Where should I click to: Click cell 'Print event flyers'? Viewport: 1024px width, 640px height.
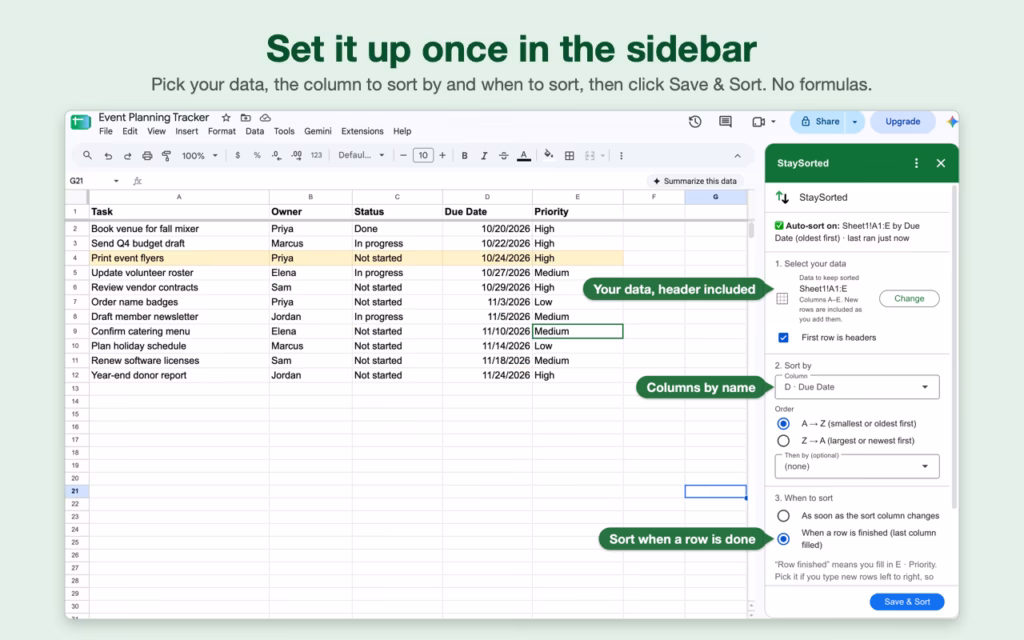tap(179, 258)
